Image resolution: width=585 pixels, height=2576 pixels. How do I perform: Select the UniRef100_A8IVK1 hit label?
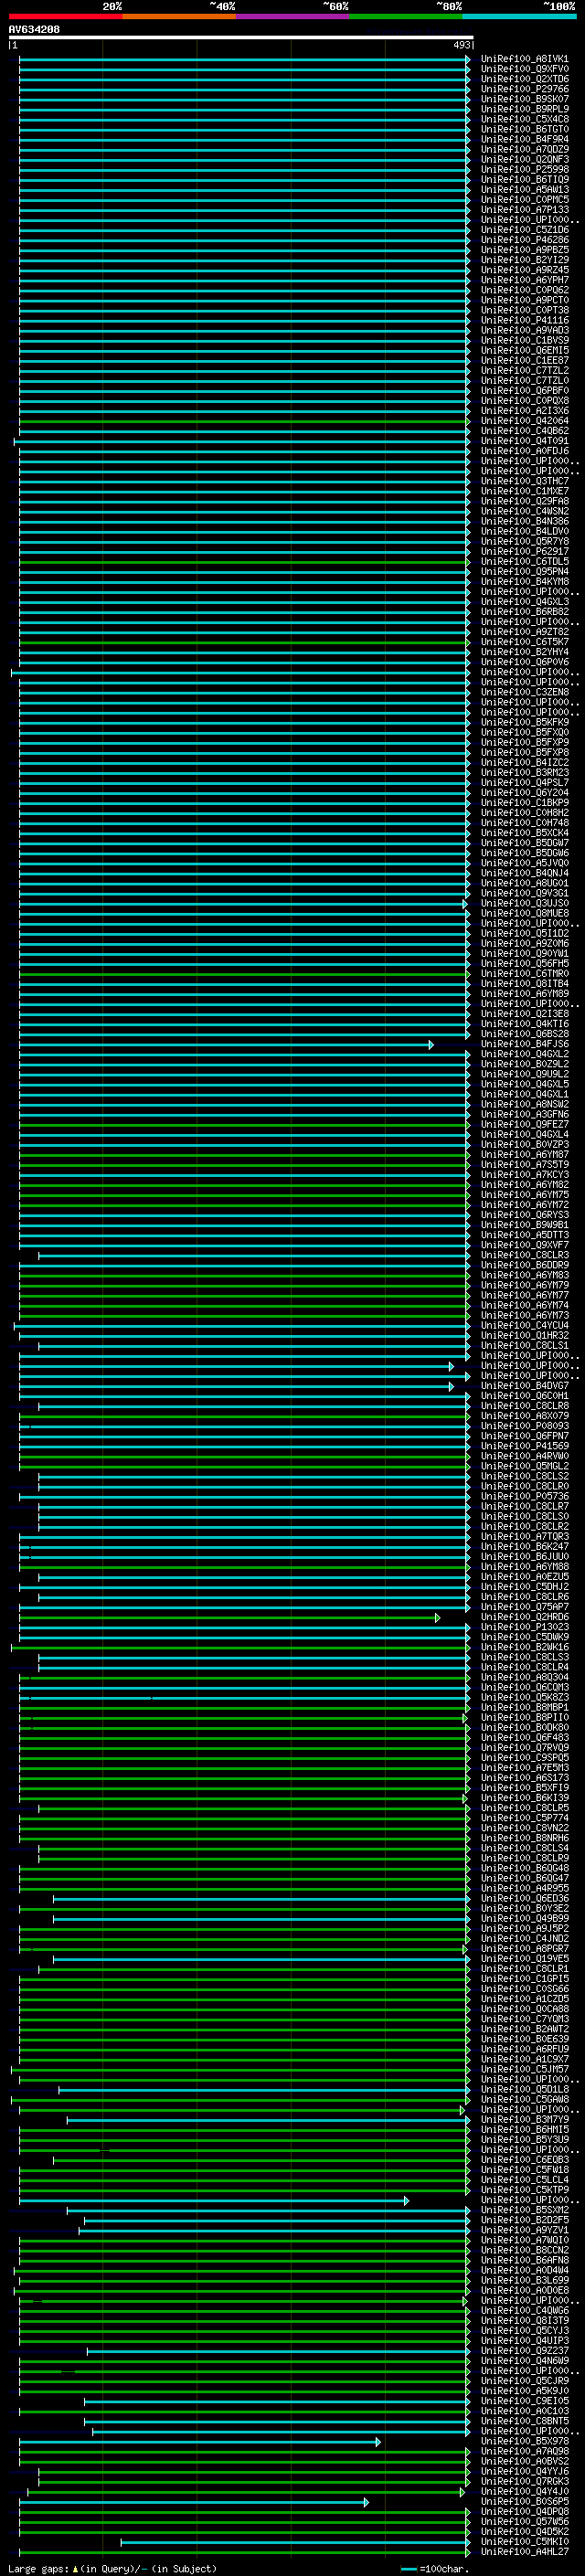click(524, 59)
